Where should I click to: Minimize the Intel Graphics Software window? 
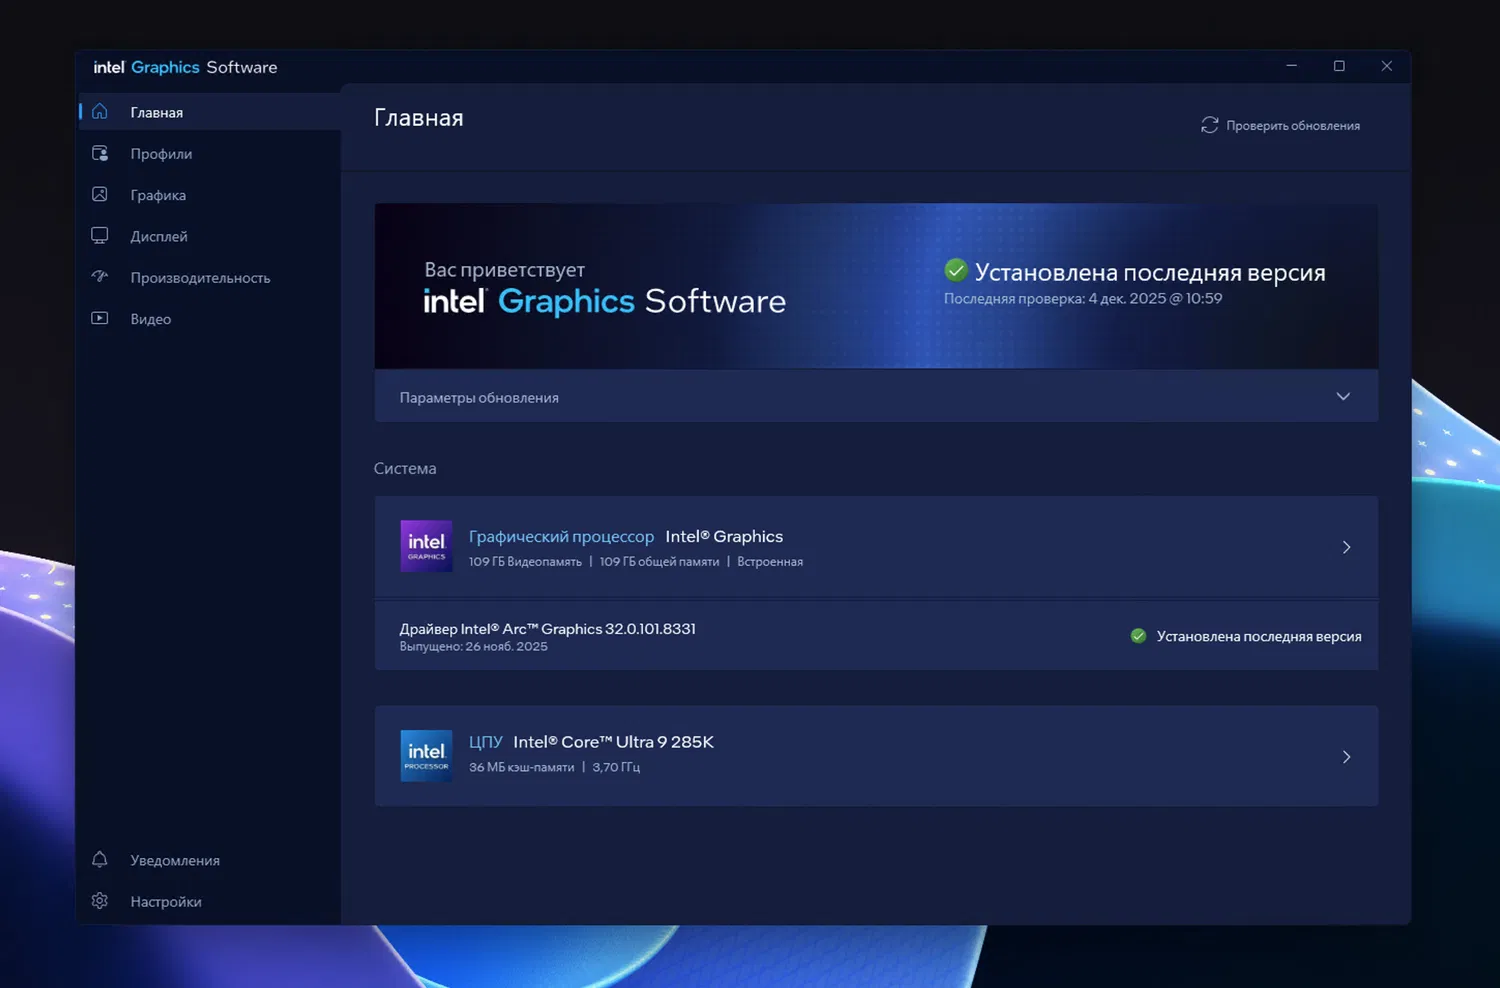tap(1292, 66)
